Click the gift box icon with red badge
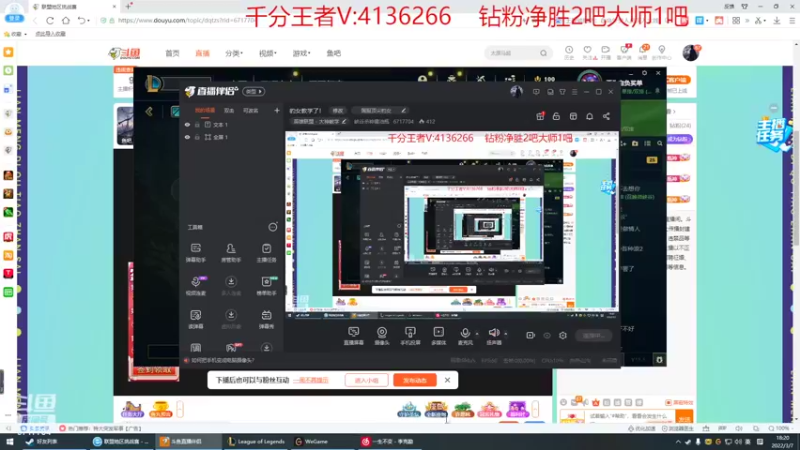Screen dimensions: 800x450 tap(540, 116)
